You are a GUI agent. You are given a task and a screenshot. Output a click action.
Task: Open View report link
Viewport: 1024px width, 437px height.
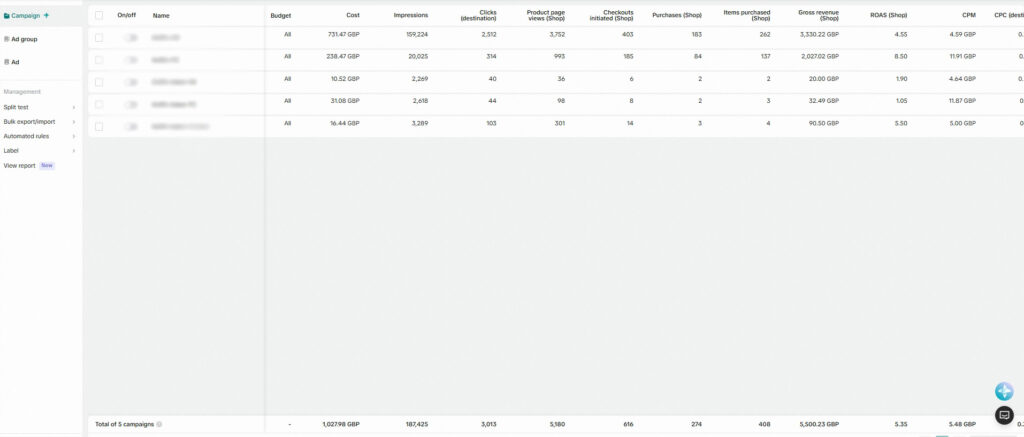tap(19, 166)
